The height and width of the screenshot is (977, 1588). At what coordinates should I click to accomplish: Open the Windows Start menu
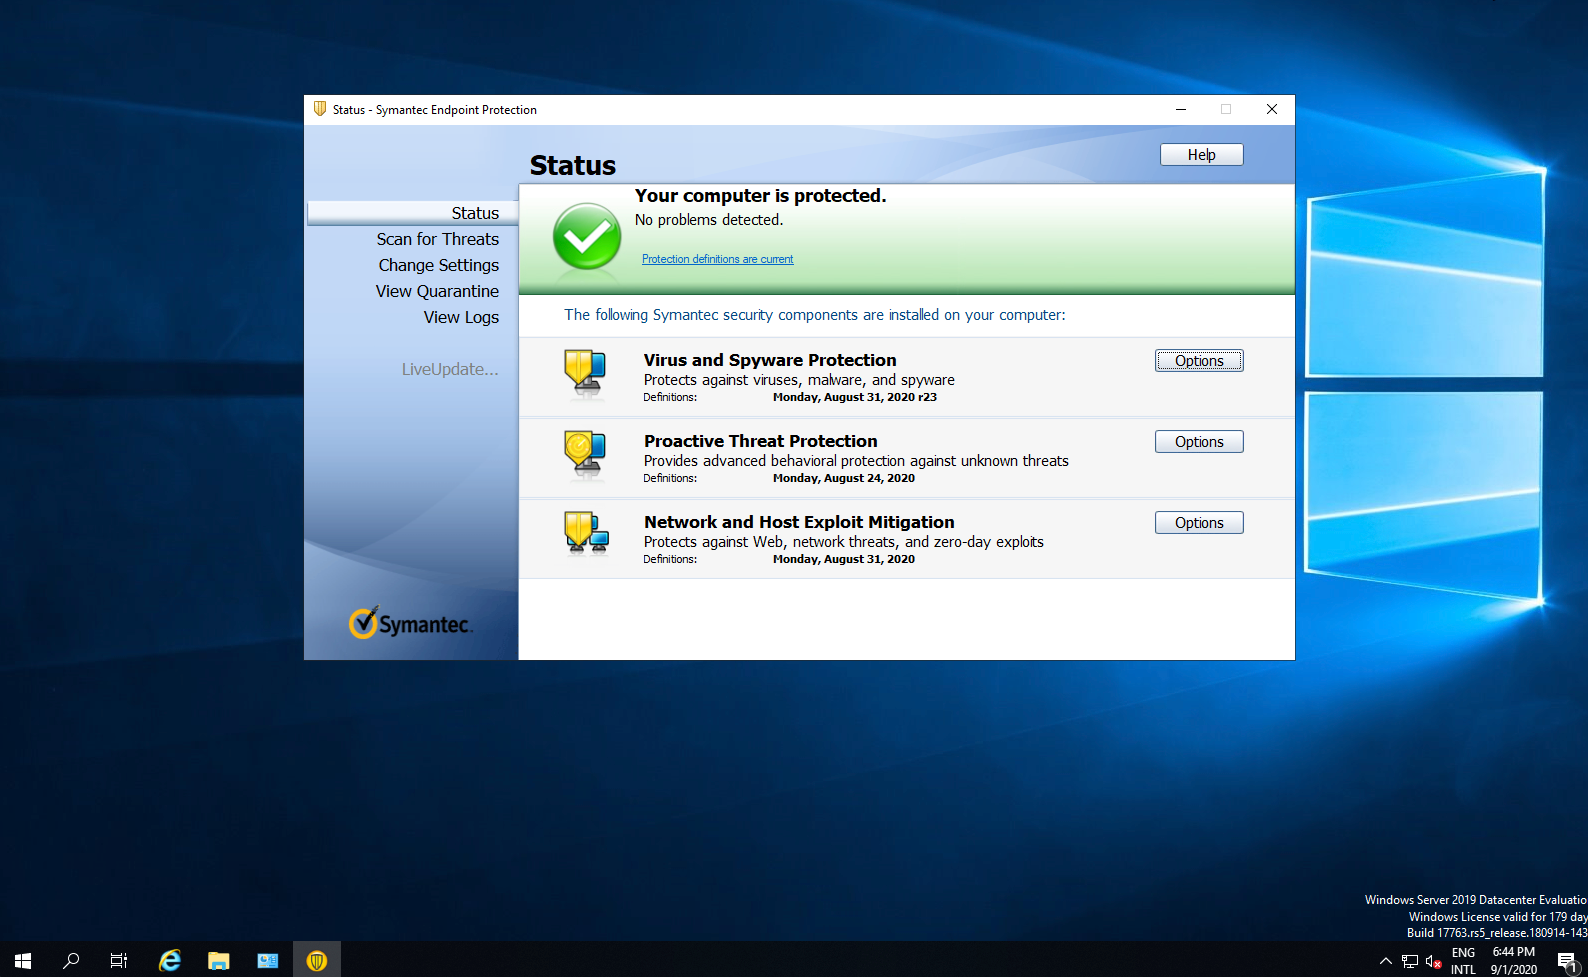click(23, 960)
